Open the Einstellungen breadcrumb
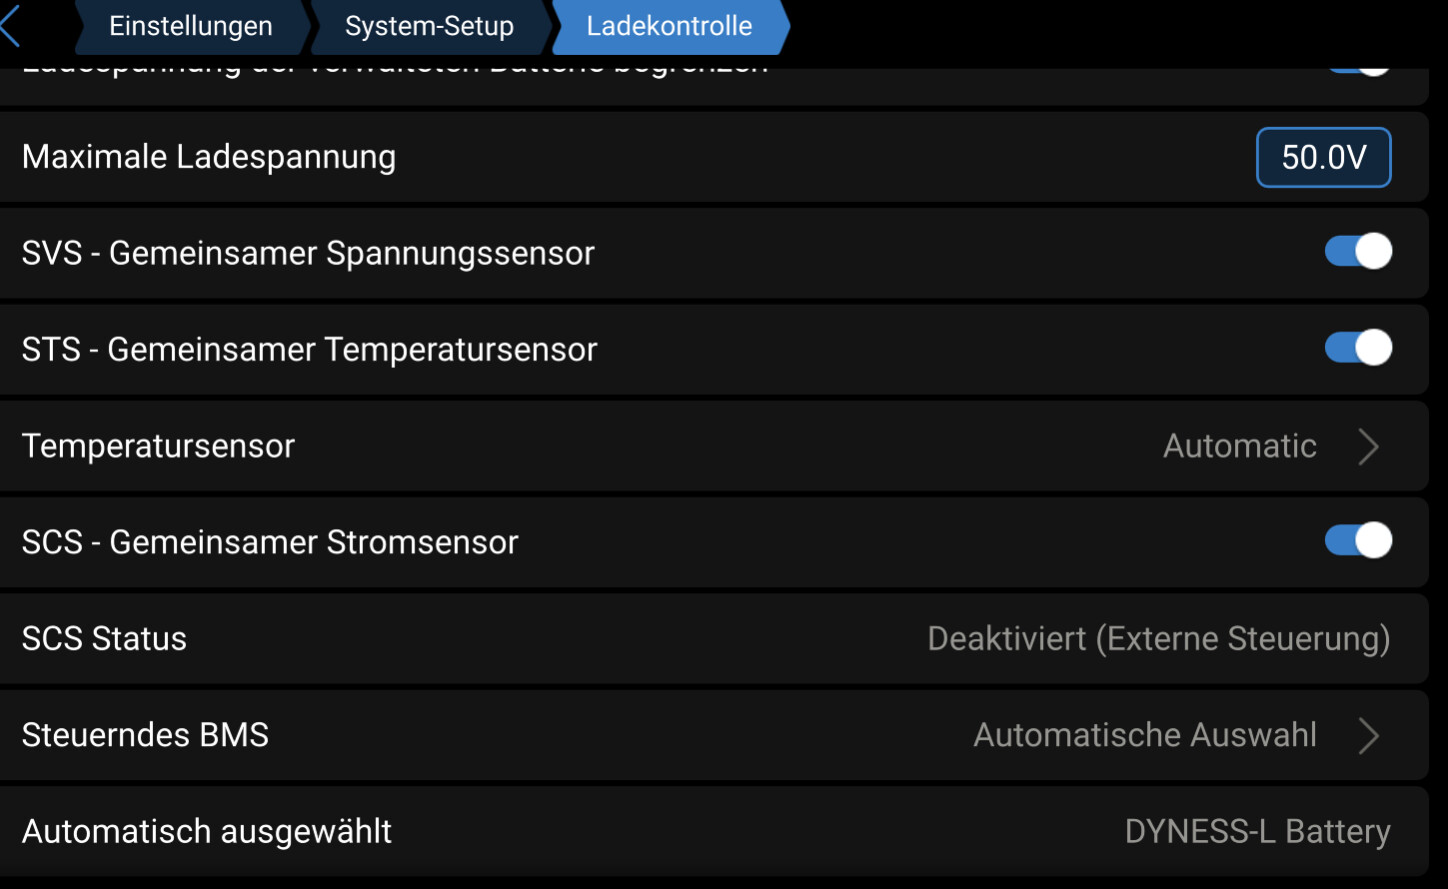1448x889 pixels. click(190, 26)
